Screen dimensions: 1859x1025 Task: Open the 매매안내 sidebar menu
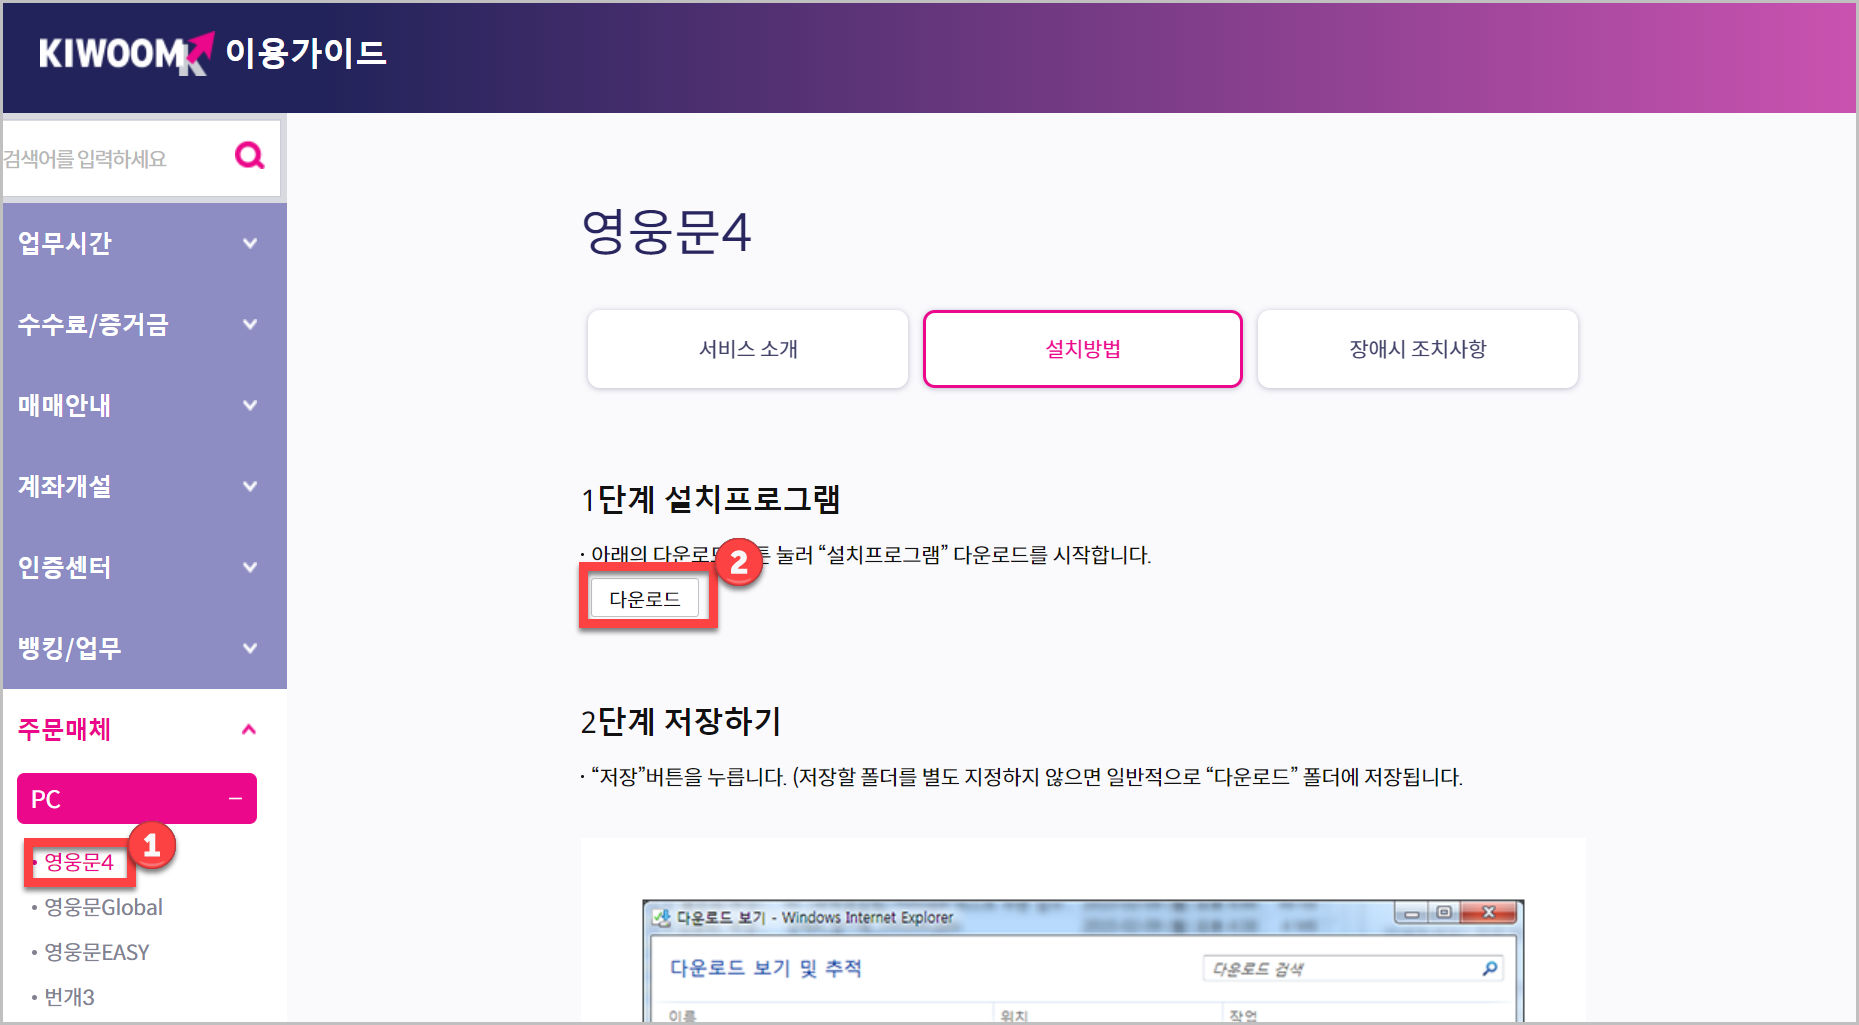pyautogui.click(x=145, y=405)
